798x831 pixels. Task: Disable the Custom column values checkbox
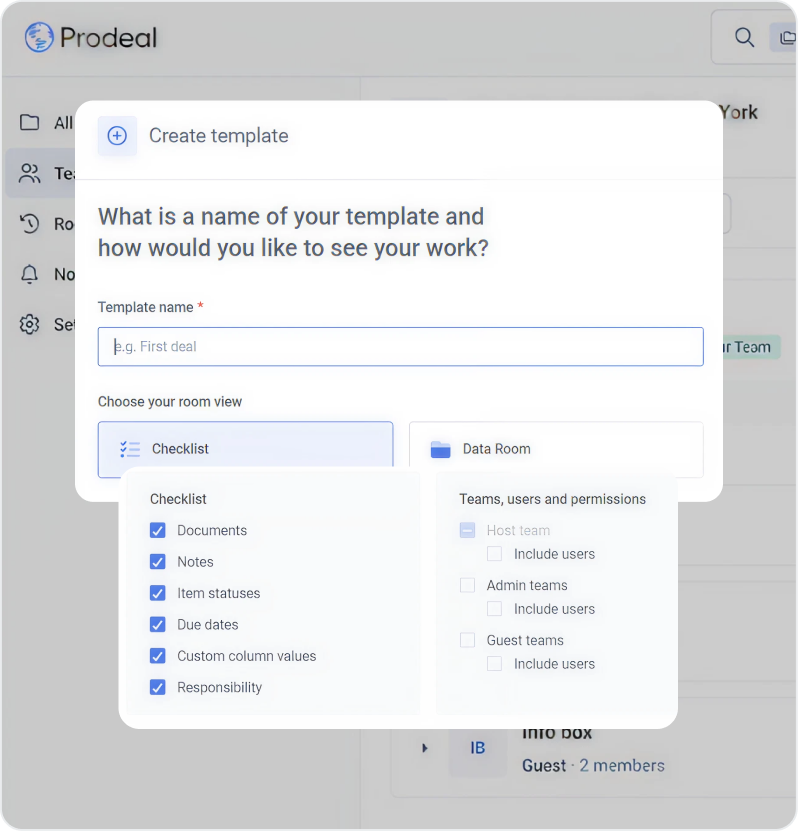coord(158,656)
